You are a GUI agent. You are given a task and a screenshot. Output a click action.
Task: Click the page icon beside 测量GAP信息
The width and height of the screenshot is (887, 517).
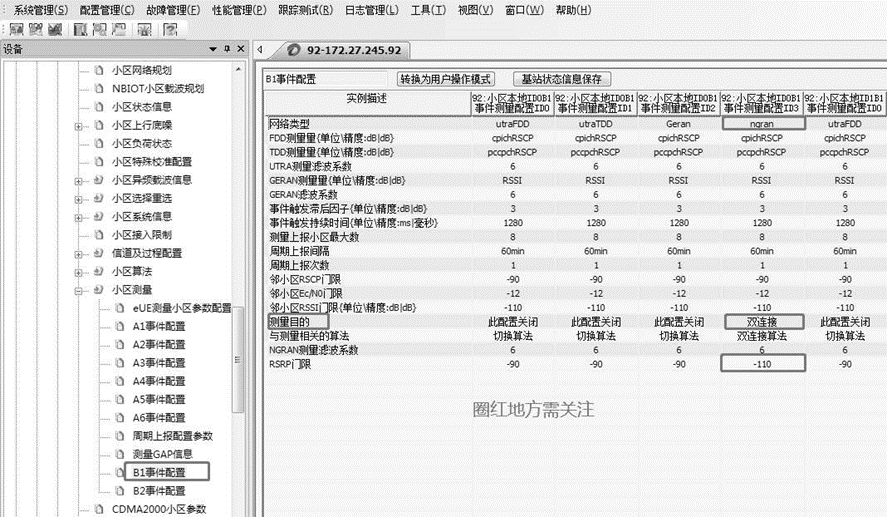click(x=120, y=454)
